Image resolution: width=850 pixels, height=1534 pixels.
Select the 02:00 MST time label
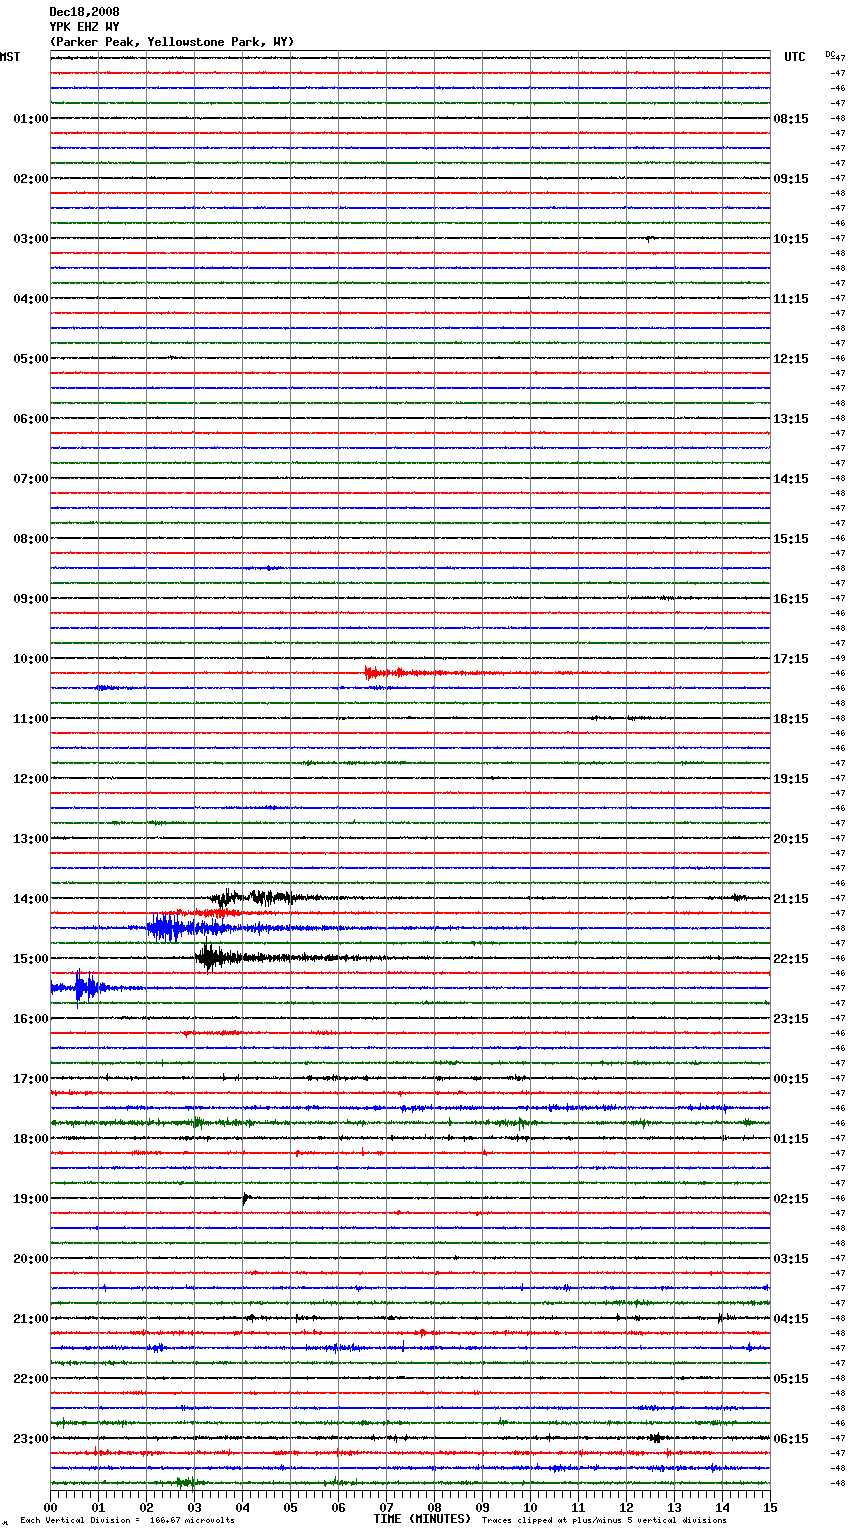point(31,179)
